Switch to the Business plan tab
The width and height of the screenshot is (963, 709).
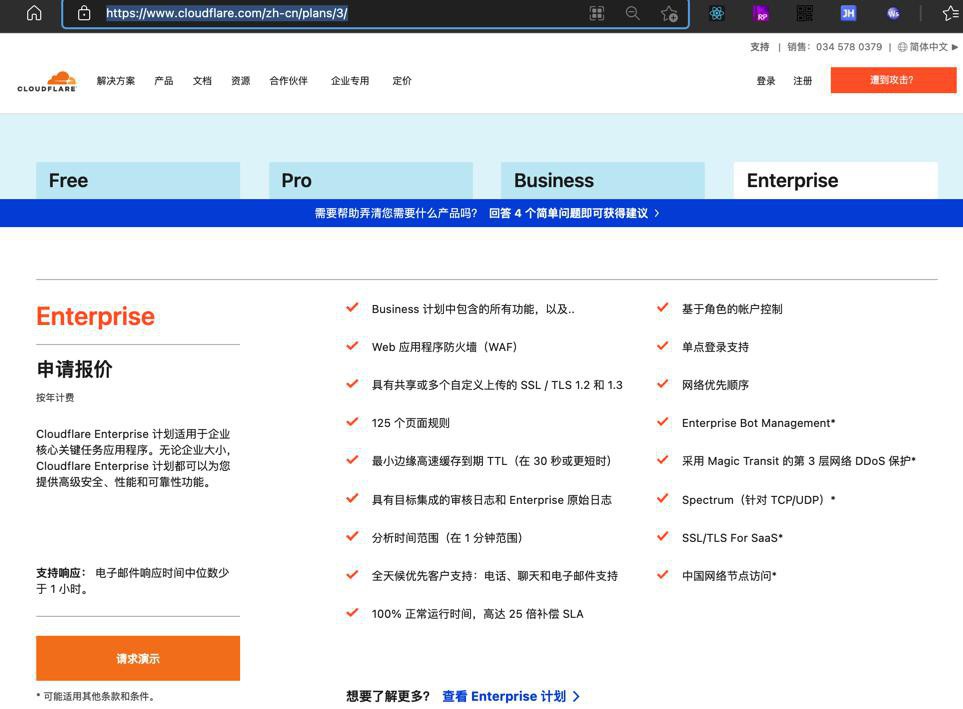[x=602, y=180]
